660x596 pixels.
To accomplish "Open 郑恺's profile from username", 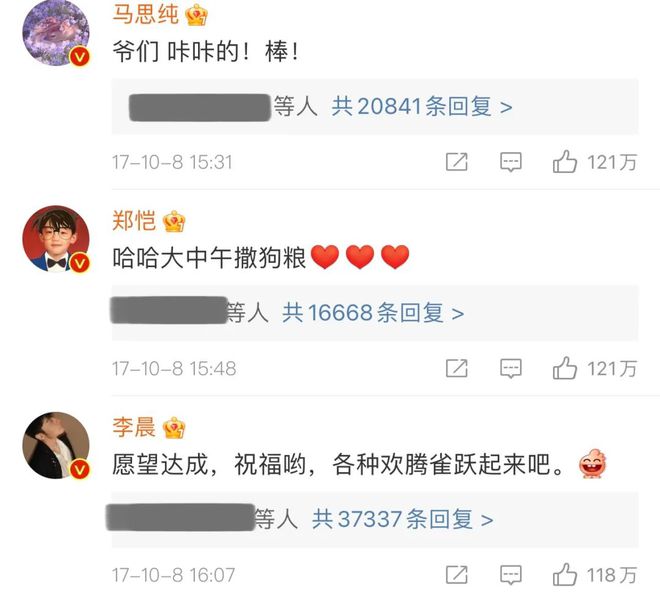I will point(134,221).
